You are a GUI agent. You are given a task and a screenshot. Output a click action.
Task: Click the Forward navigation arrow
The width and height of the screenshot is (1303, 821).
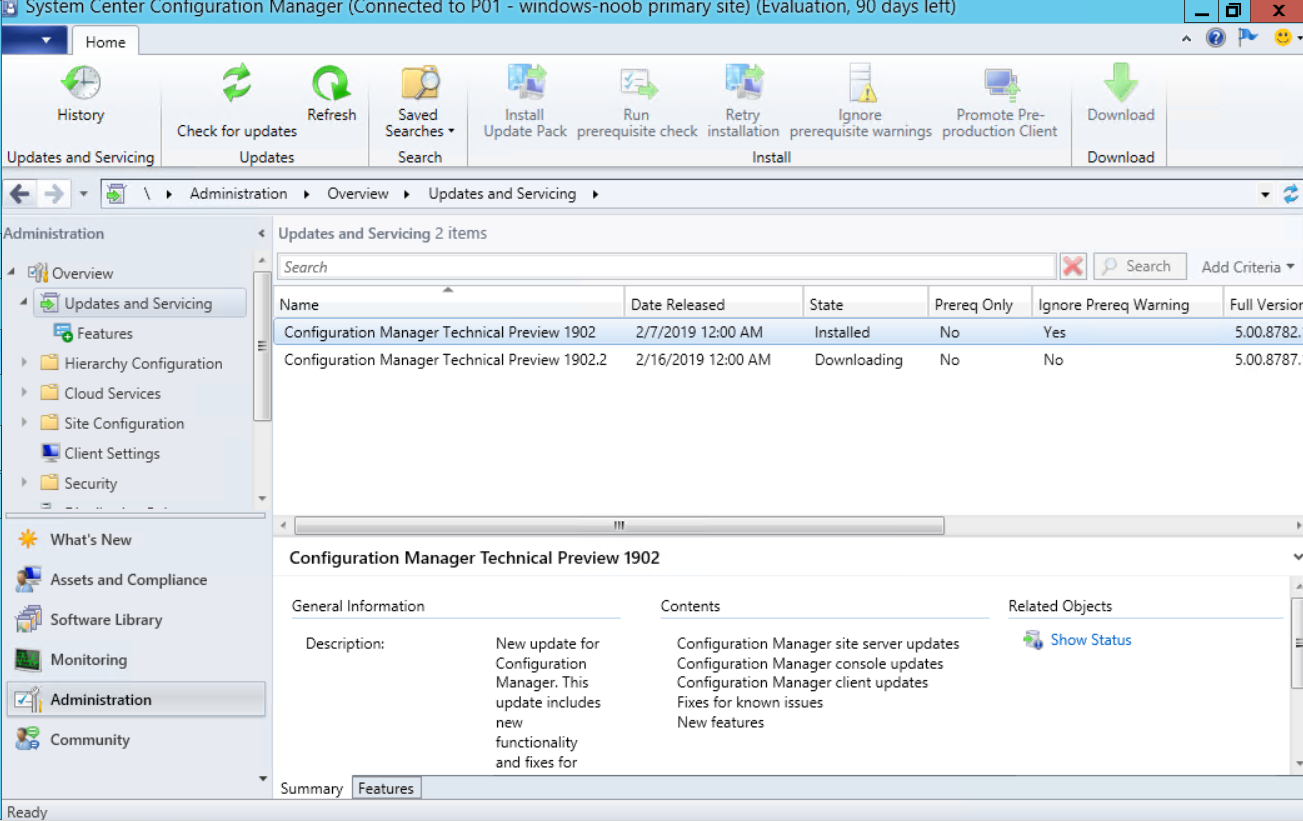(x=54, y=194)
